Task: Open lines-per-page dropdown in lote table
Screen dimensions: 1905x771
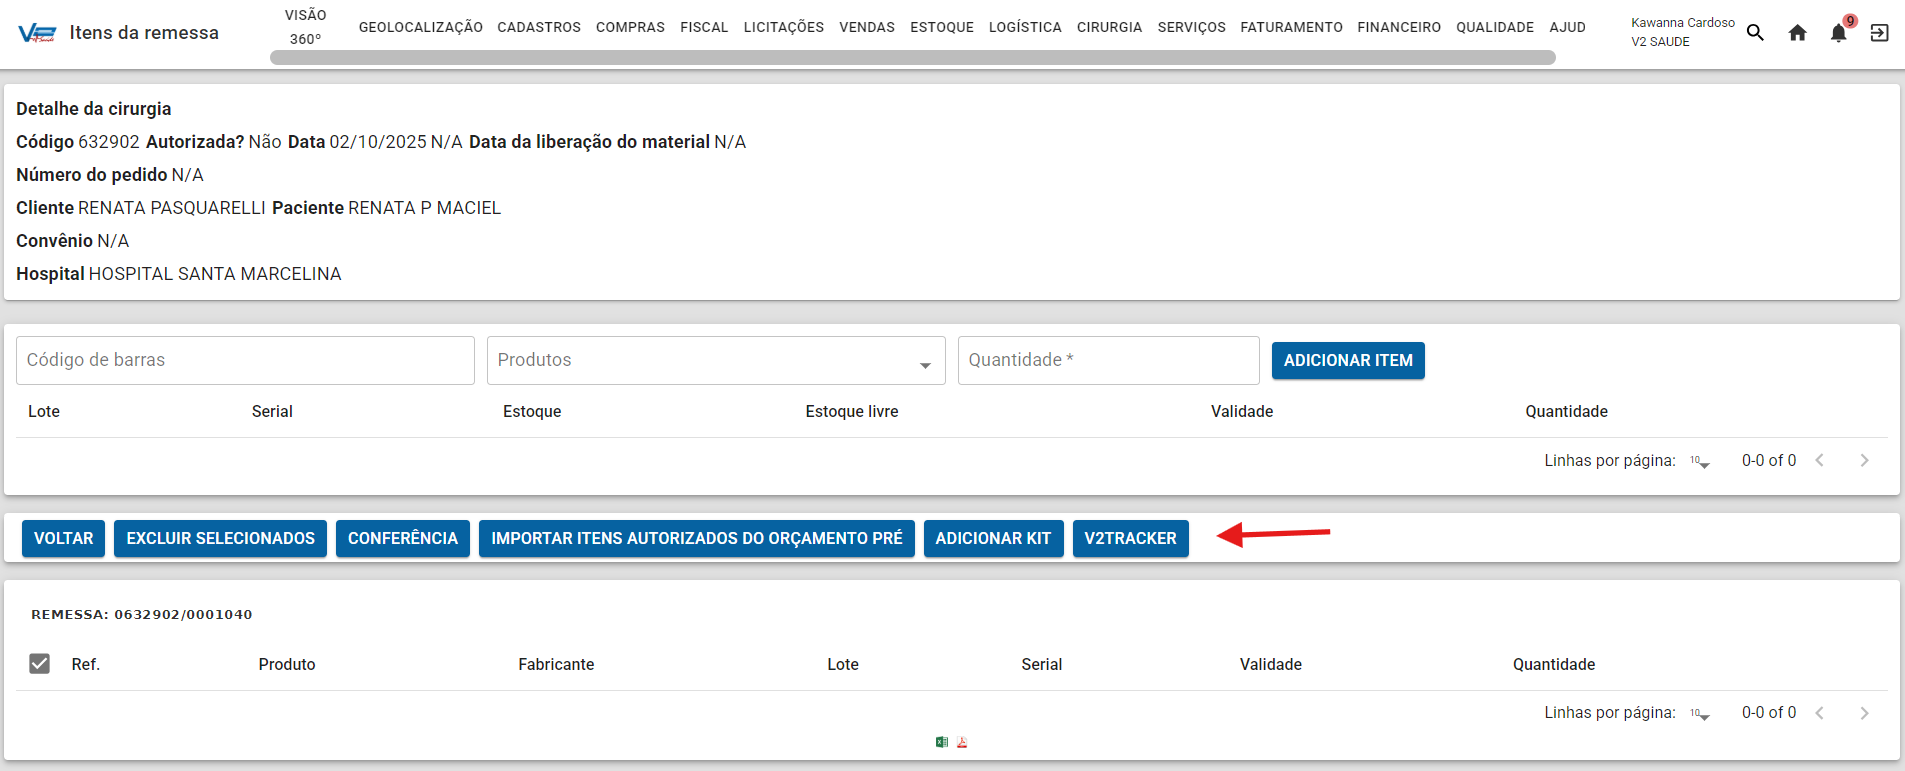Action: [1700, 461]
